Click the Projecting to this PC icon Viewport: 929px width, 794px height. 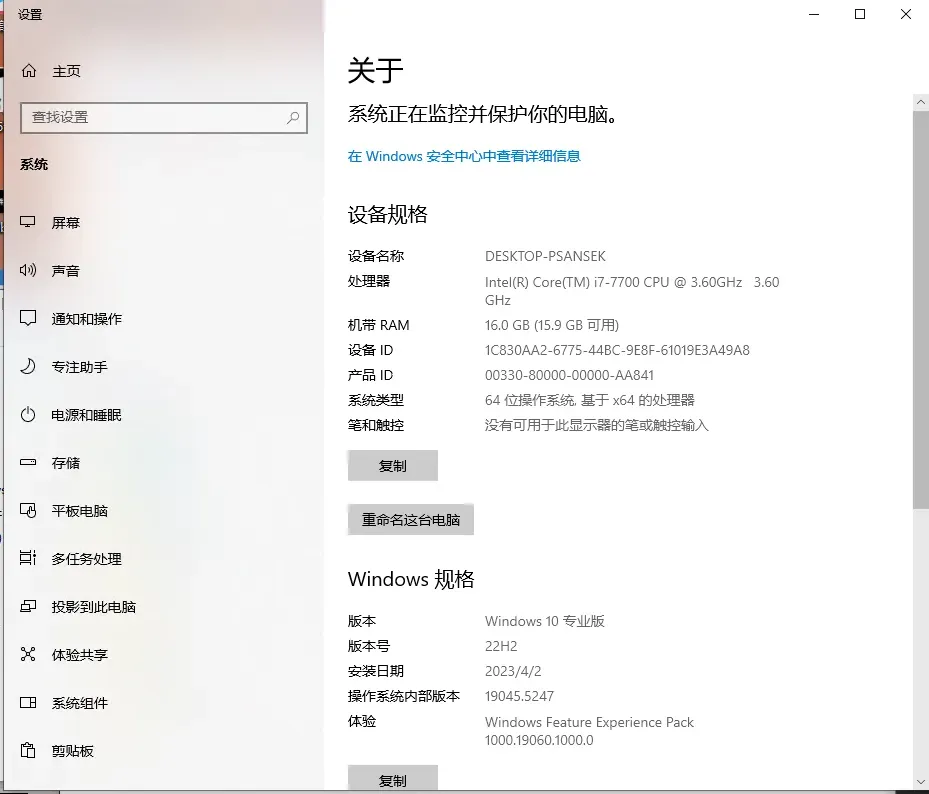[x=28, y=606]
